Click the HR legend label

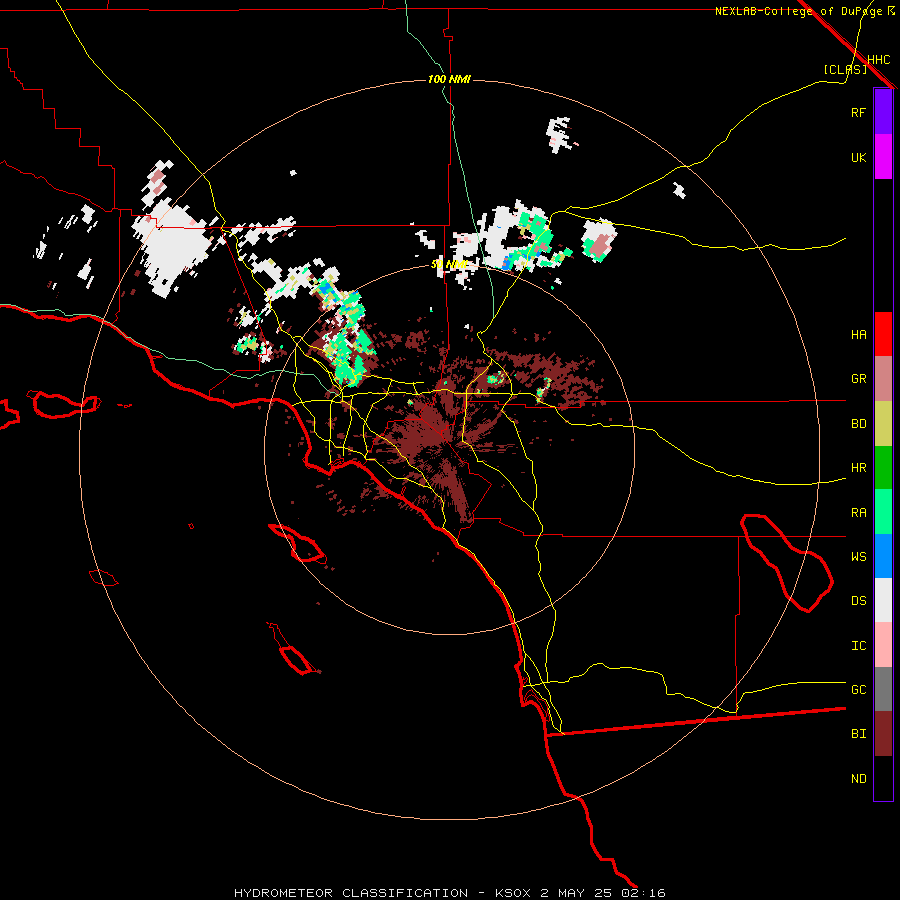click(858, 468)
